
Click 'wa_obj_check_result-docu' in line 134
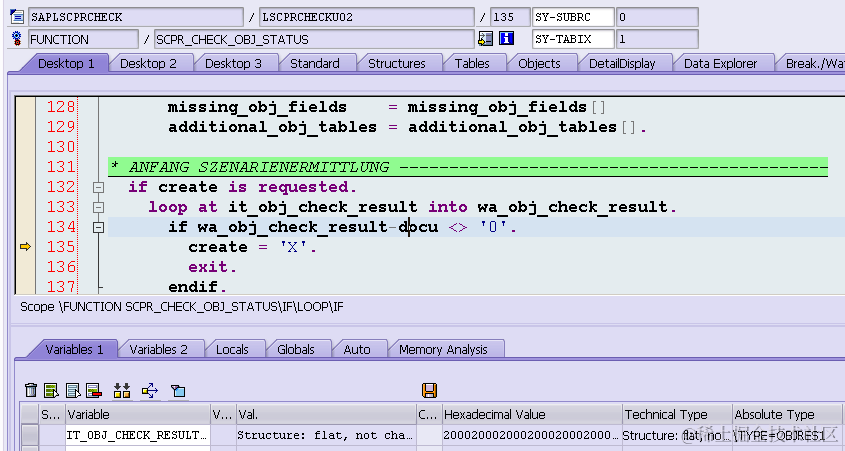(318, 227)
